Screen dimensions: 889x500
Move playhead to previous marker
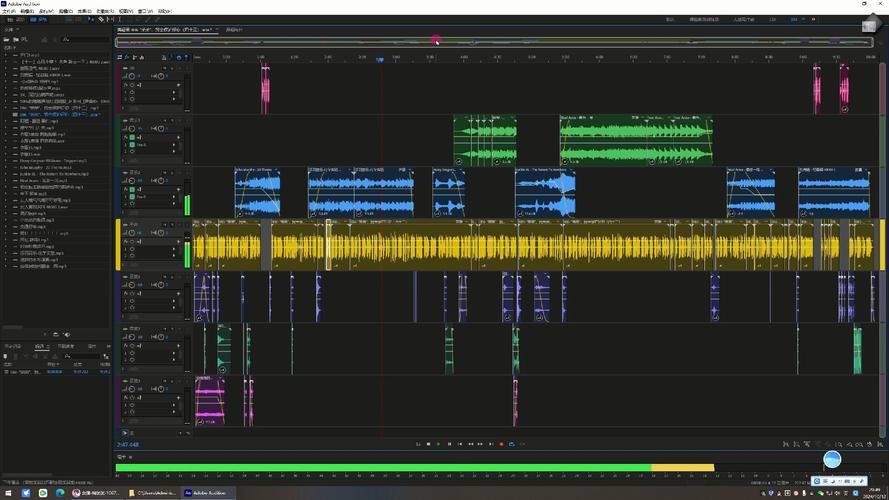[x=459, y=444]
